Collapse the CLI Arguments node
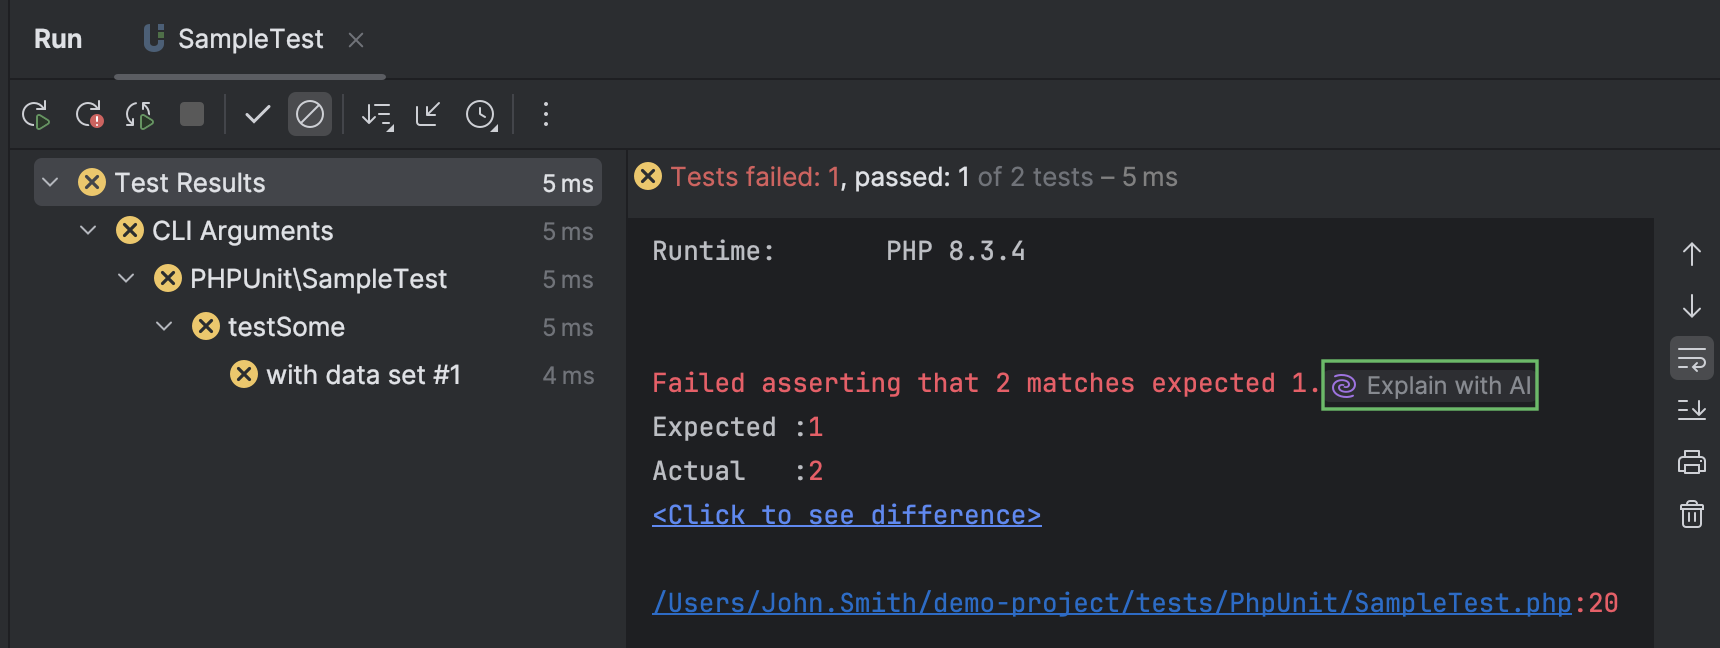The width and height of the screenshot is (1720, 648). [x=89, y=230]
